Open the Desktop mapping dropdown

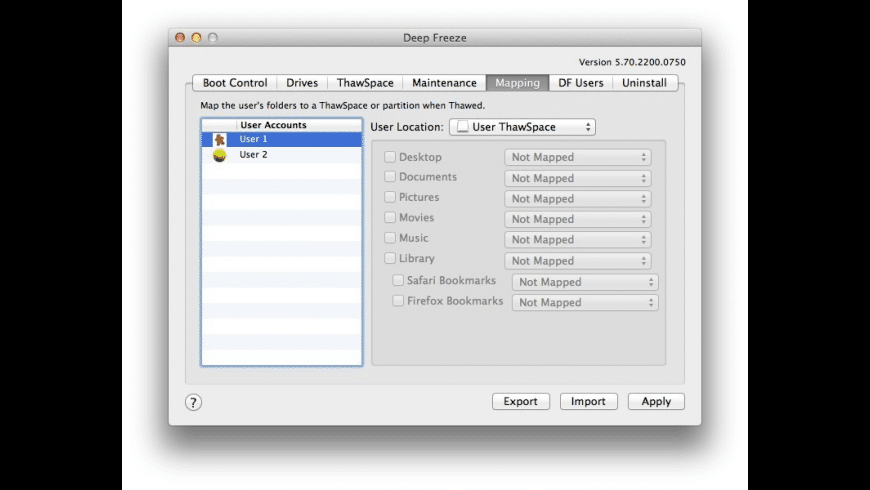click(x=578, y=157)
